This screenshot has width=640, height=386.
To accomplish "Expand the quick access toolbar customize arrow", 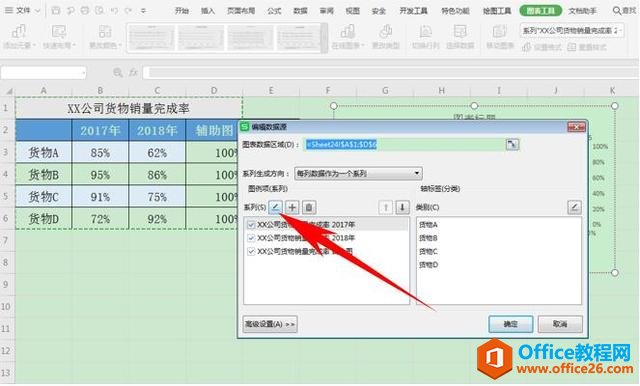I will [143, 11].
